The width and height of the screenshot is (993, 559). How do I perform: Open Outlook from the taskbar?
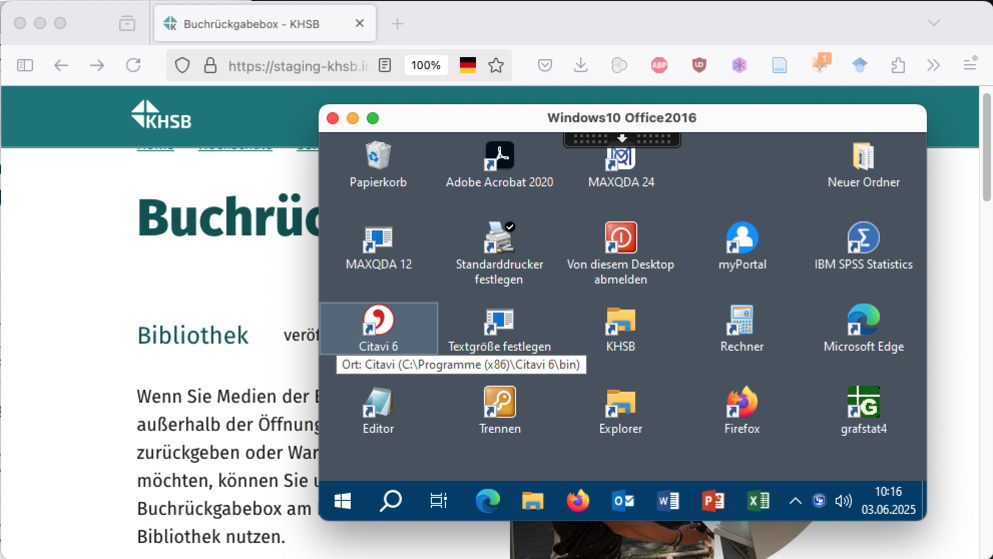[x=623, y=501]
